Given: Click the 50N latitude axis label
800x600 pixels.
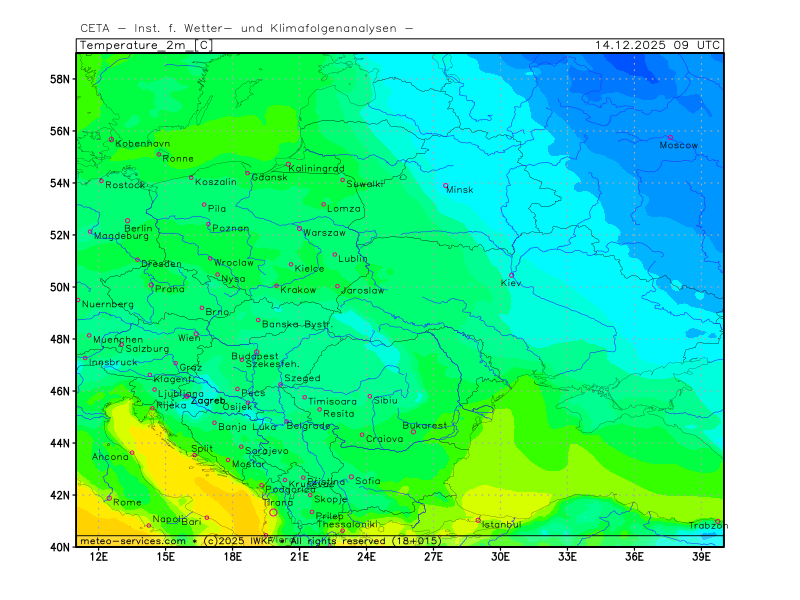Looking at the screenshot, I should (63, 288).
